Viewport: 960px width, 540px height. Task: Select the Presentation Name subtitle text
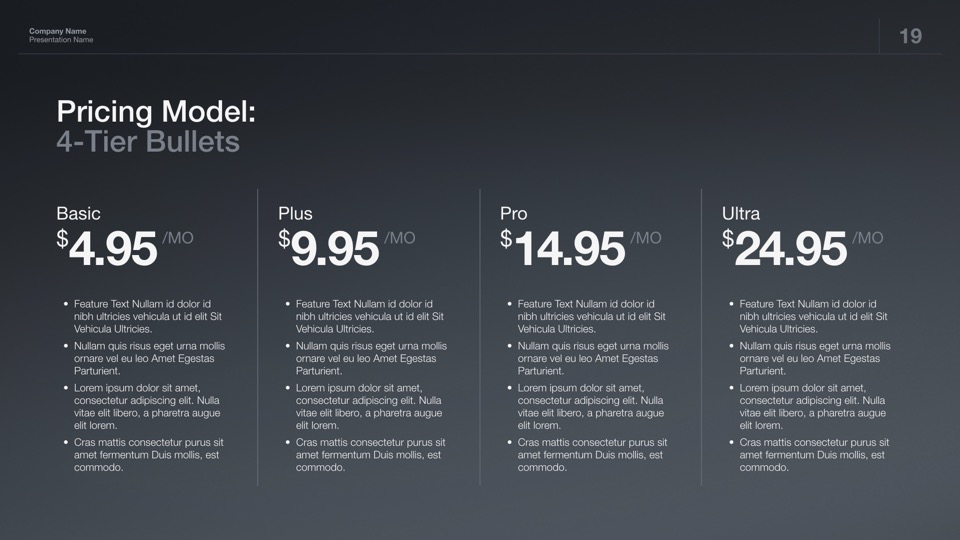coord(61,40)
